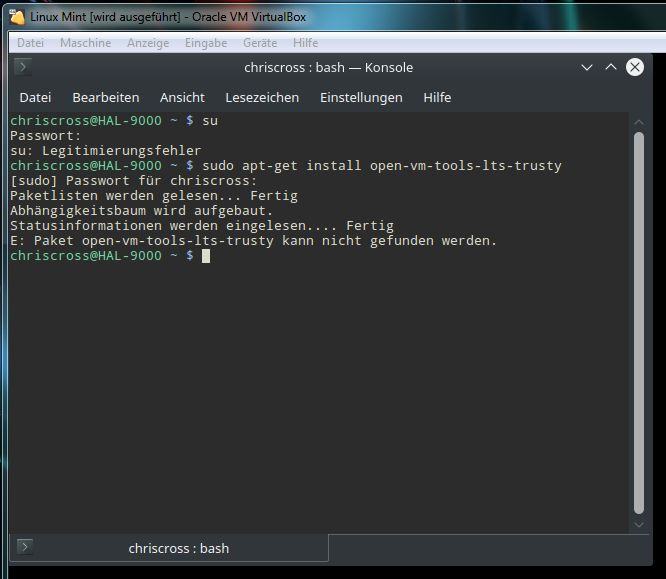Minimize the Konsole window with the down chevron

587,67
